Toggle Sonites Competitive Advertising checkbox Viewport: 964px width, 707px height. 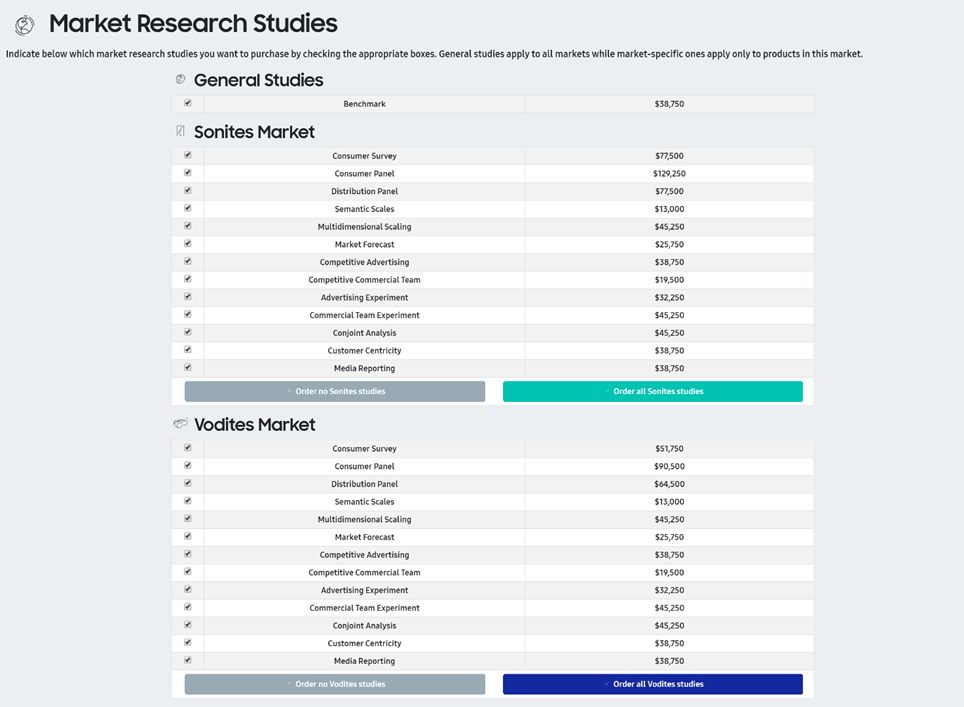click(188, 261)
